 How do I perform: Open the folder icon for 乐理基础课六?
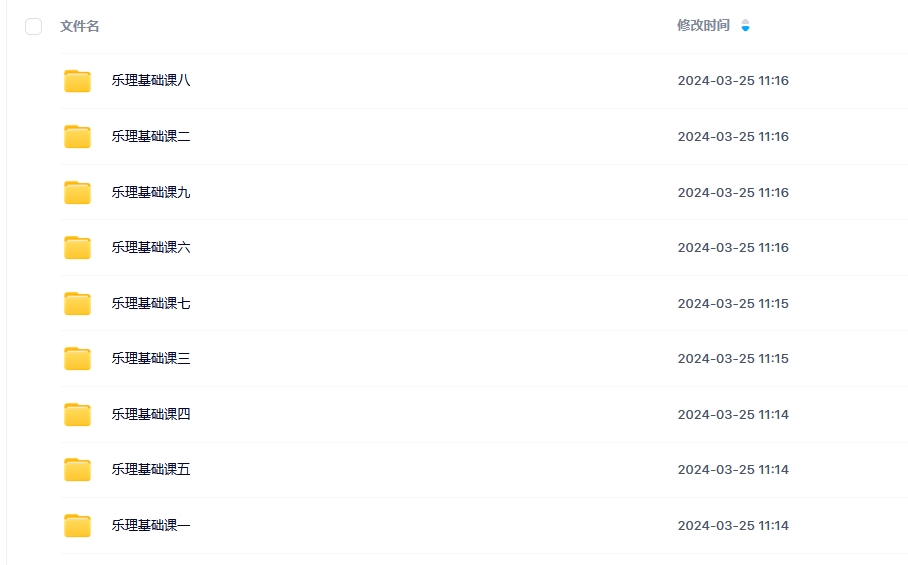(x=77, y=247)
